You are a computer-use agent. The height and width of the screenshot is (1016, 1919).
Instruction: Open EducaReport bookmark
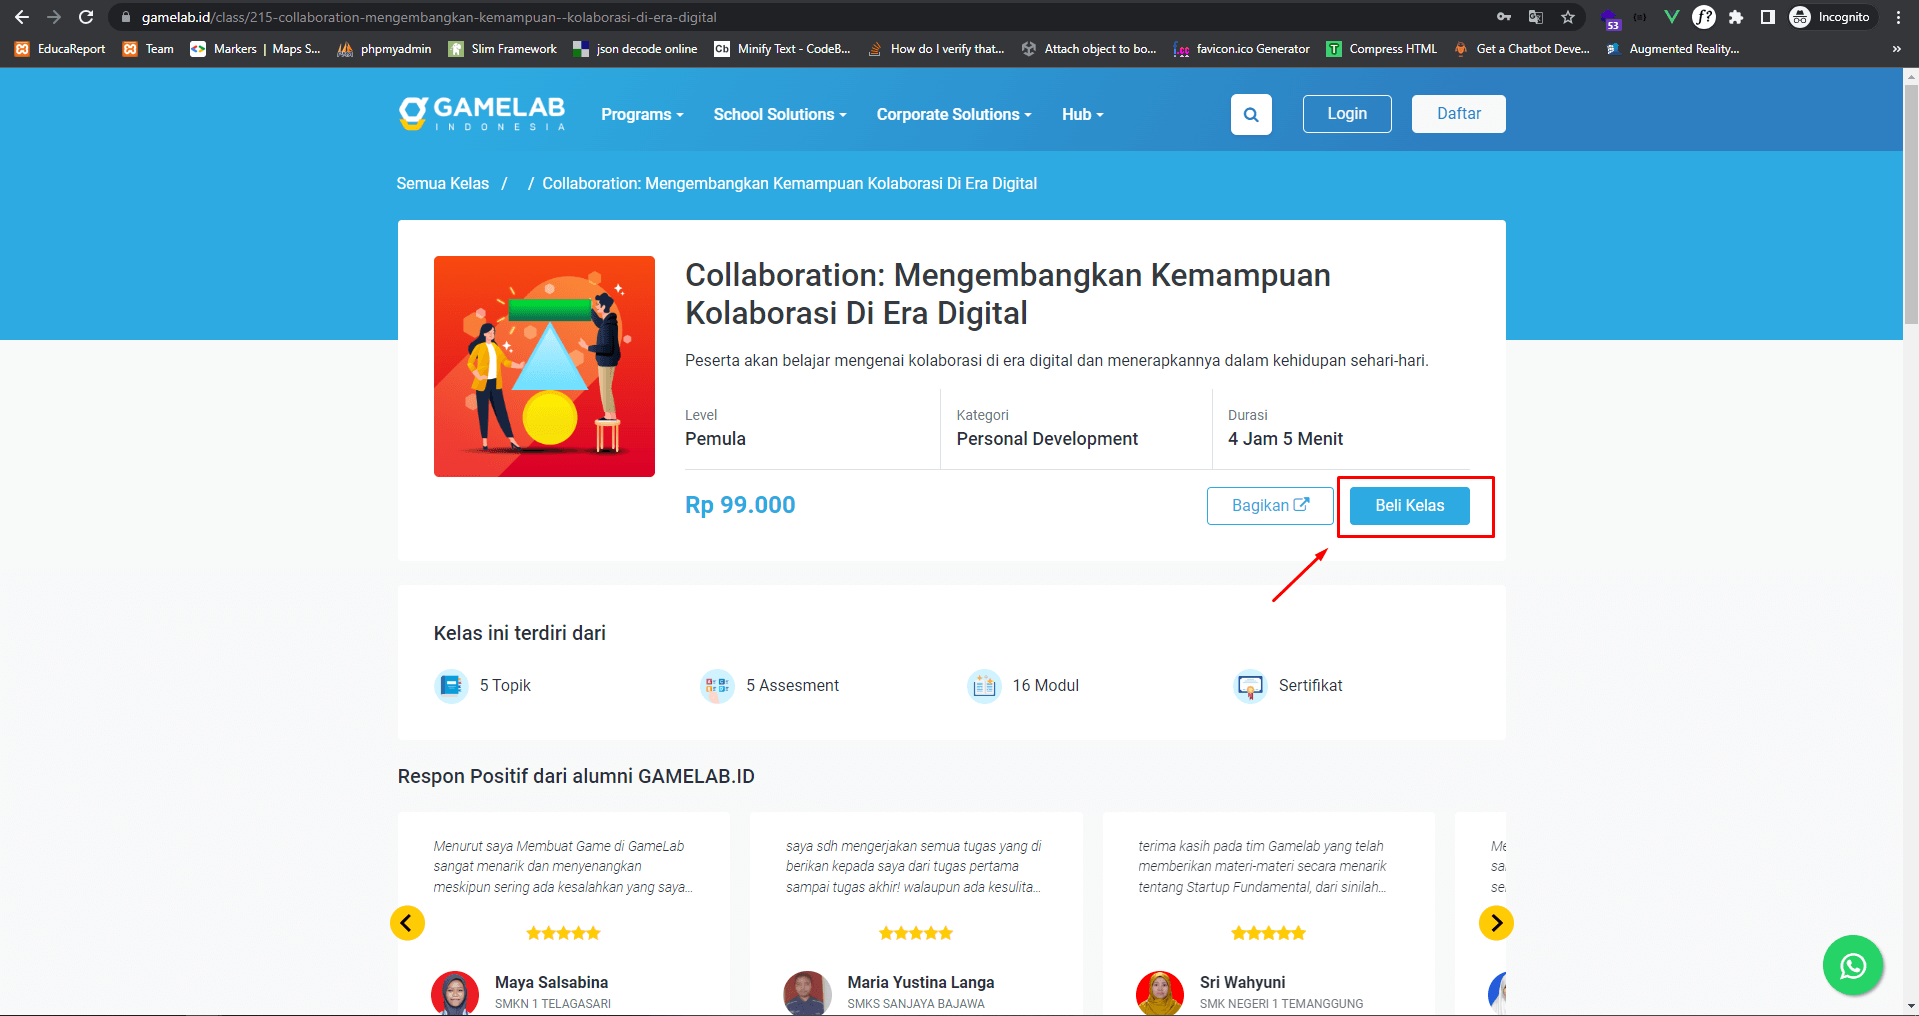(x=61, y=49)
